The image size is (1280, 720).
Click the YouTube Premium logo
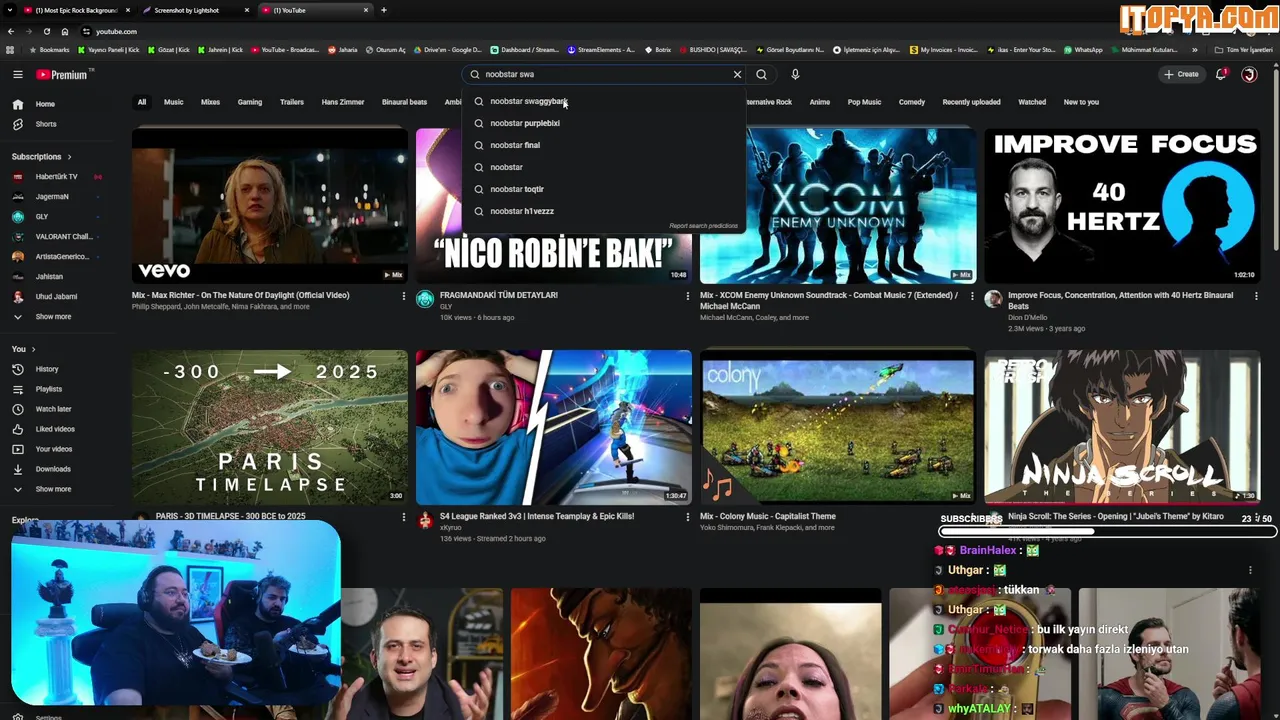(x=64, y=74)
